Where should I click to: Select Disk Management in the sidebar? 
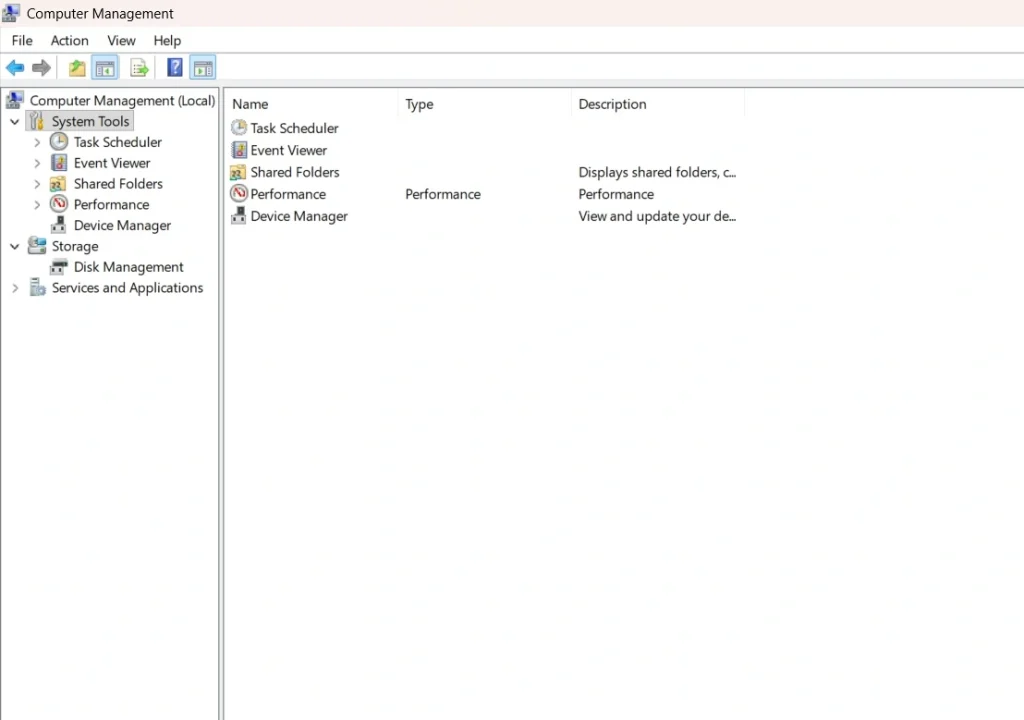tap(127, 267)
